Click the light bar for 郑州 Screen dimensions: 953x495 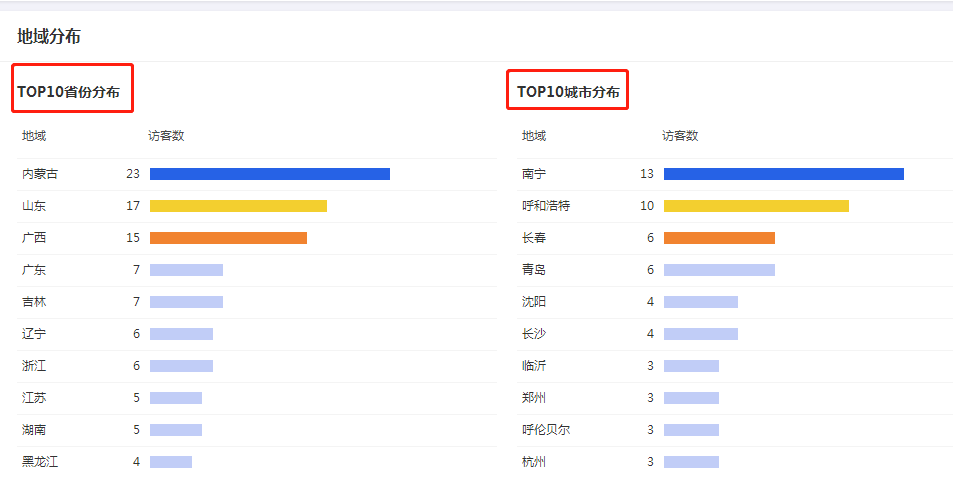point(691,398)
